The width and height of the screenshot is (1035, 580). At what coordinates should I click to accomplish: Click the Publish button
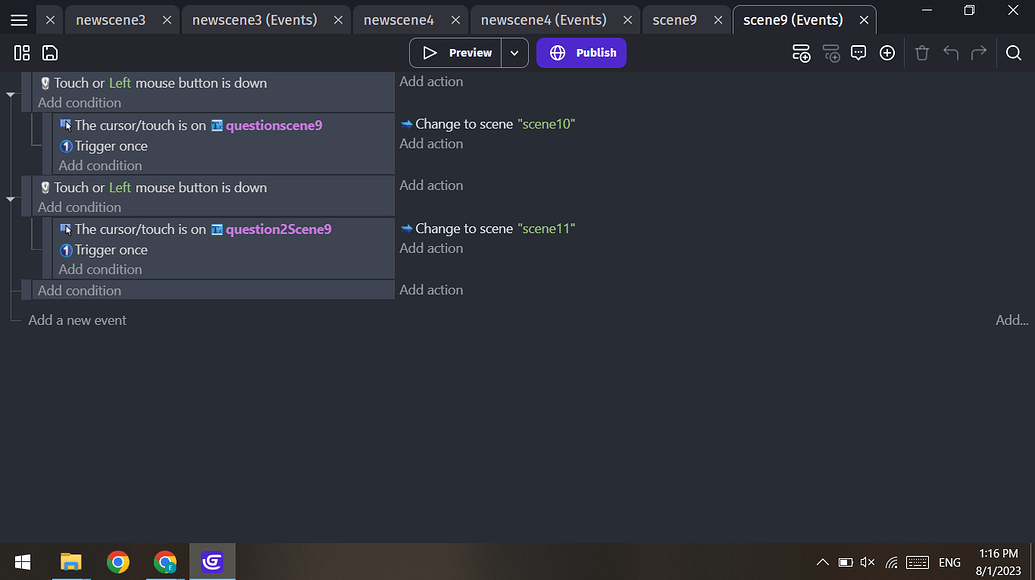point(582,53)
